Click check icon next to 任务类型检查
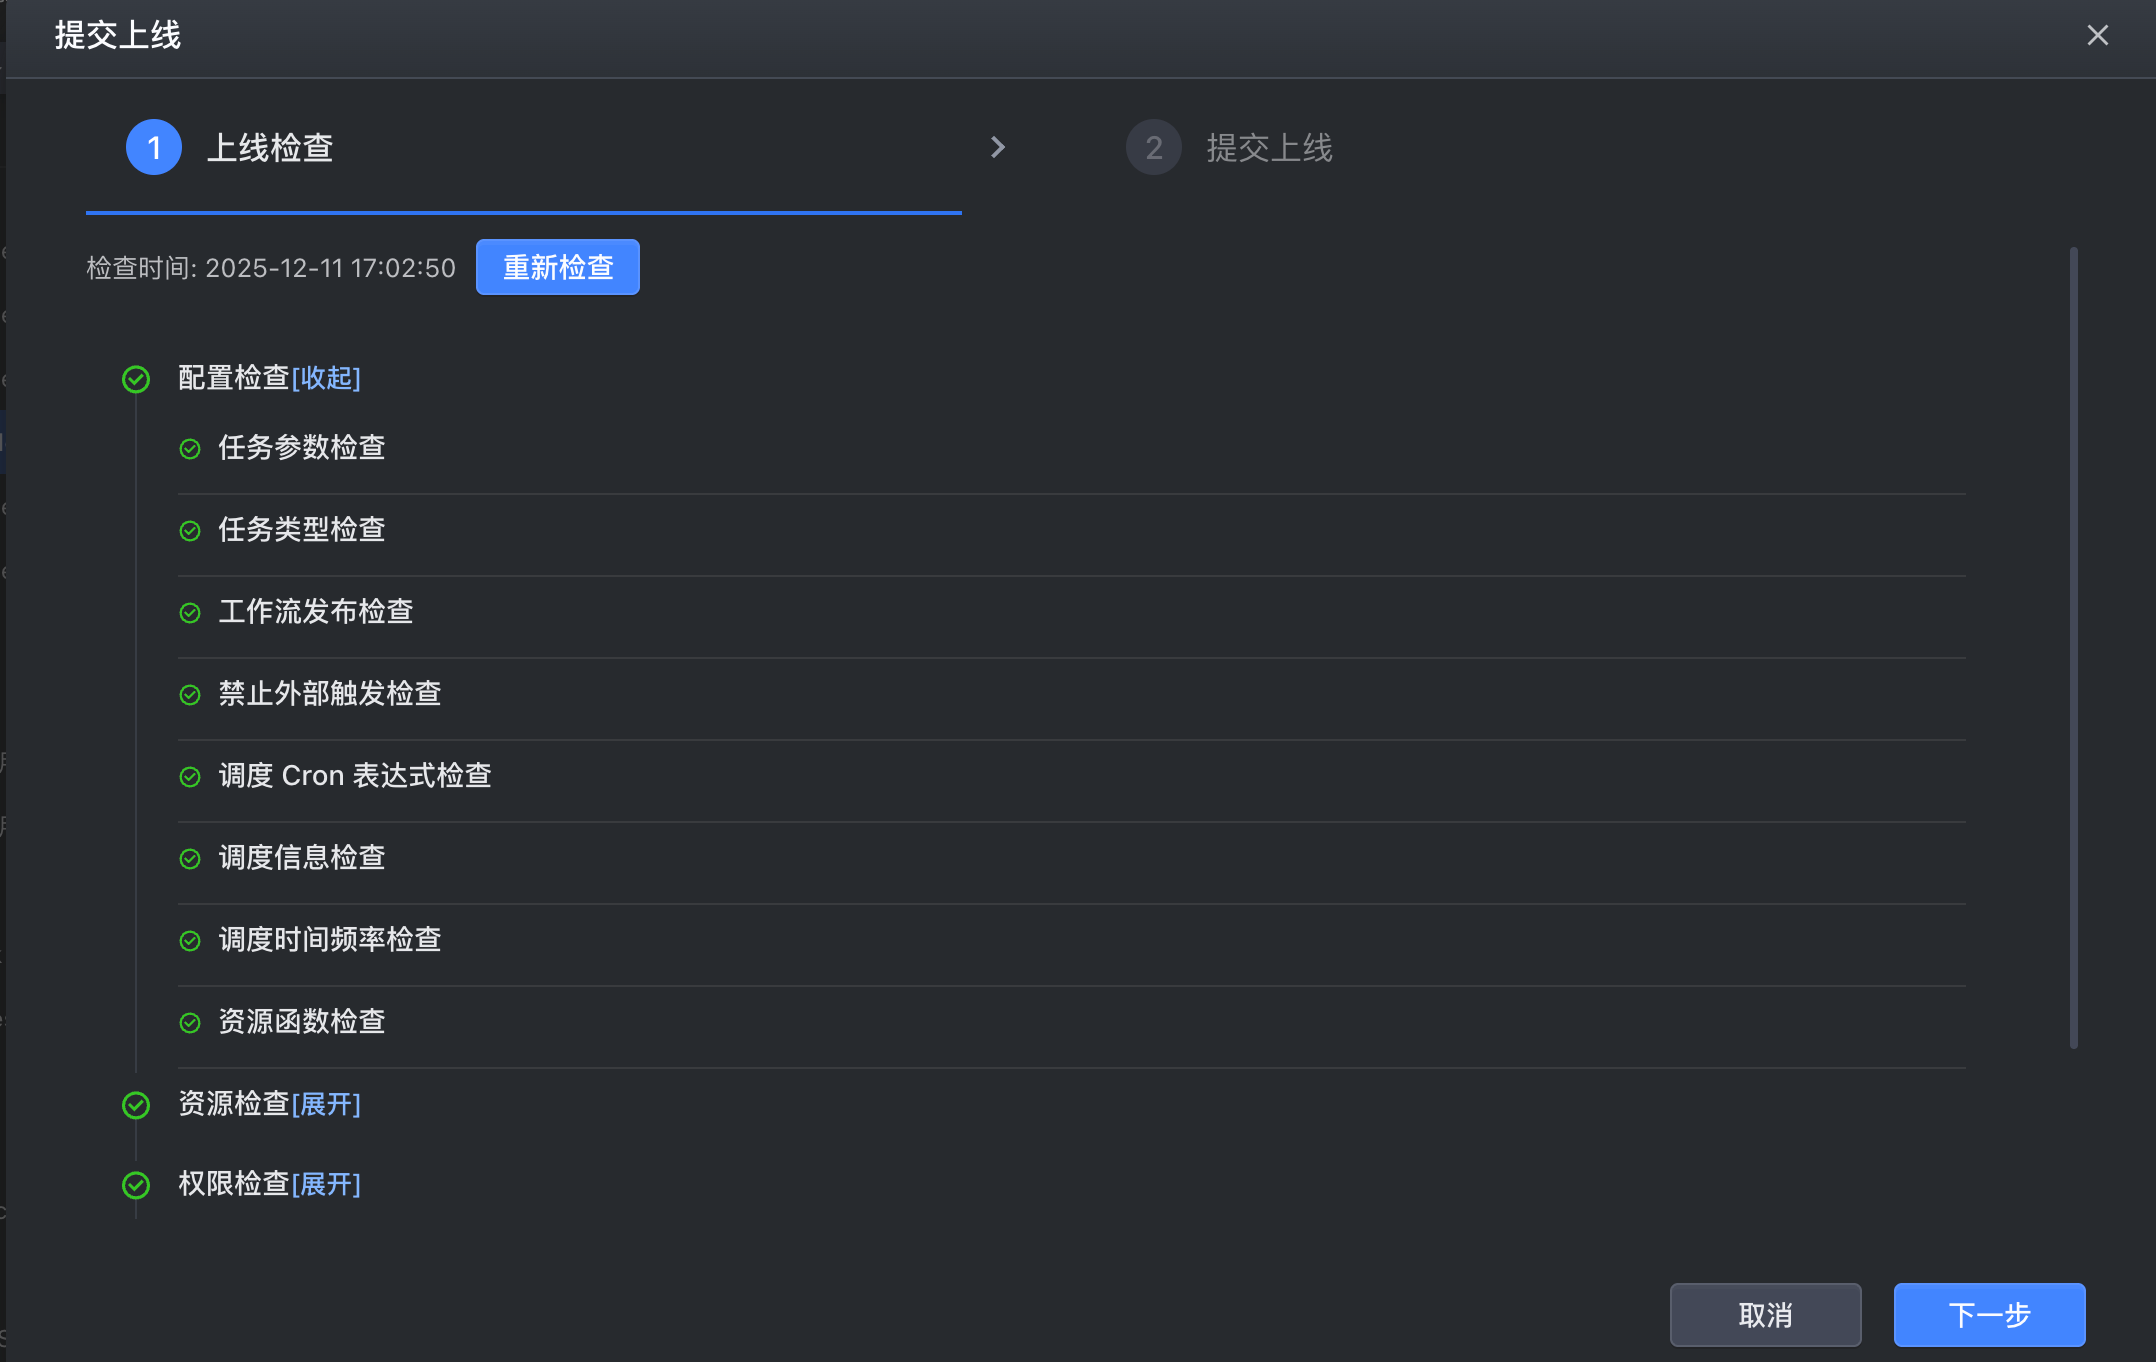Image resolution: width=2156 pixels, height=1362 pixels. [x=190, y=531]
